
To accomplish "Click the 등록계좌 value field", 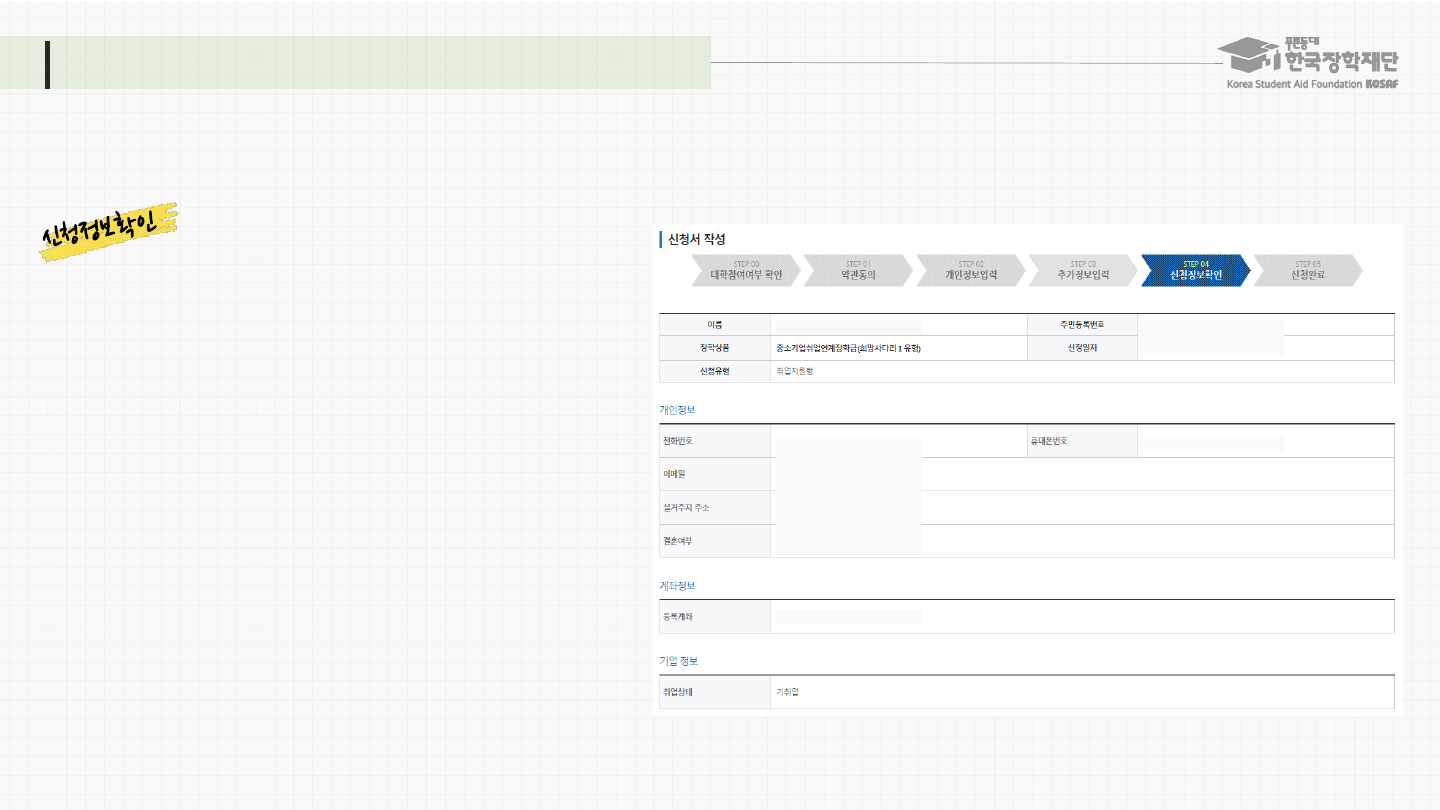I will 848,617.
